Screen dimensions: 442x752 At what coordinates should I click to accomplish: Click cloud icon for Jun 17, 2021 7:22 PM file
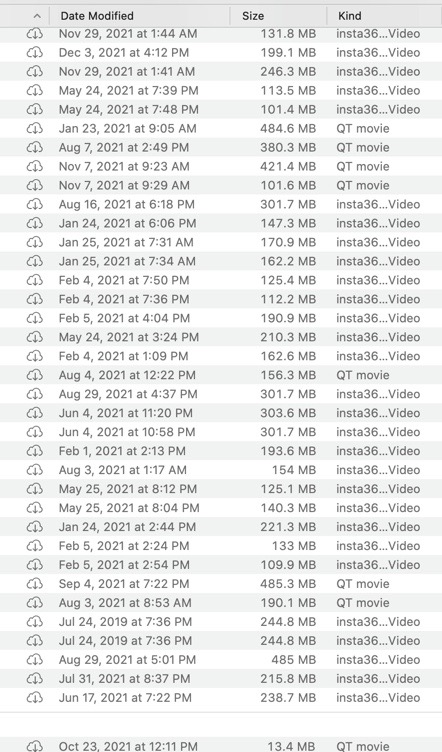tap(35, 698)
